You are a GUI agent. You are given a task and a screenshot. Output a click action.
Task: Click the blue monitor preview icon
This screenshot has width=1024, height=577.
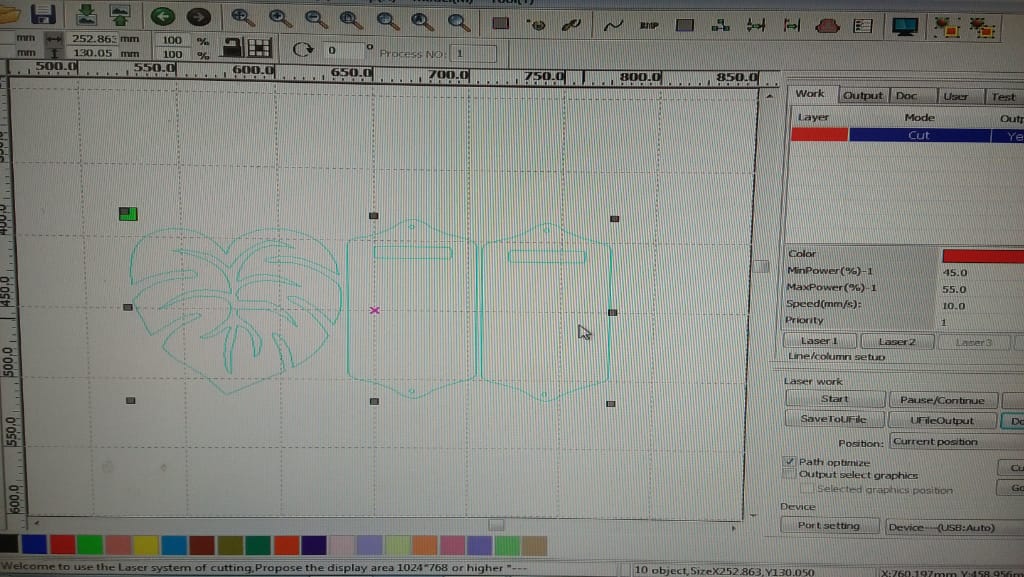tap(905, 27)
